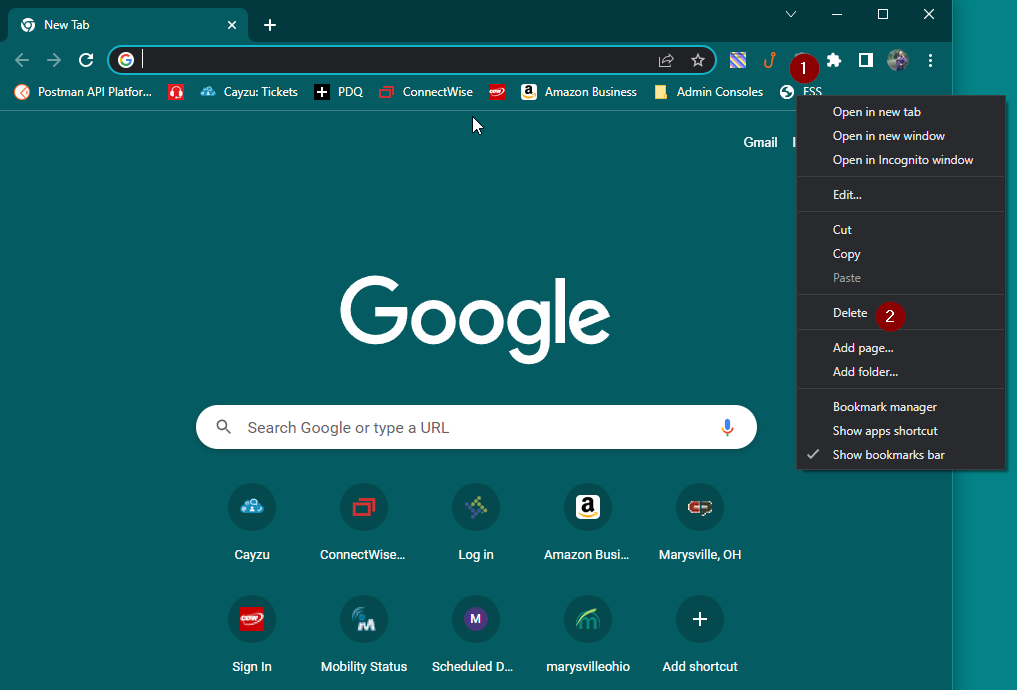Choose Open in Incognito window

click(x=902, y=160)
